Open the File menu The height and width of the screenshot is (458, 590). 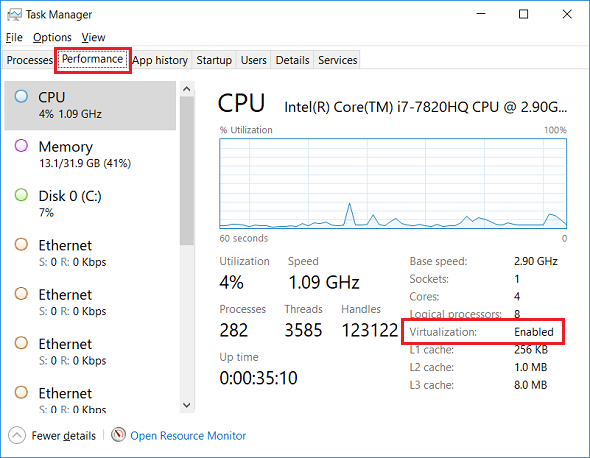coord(14,38)
